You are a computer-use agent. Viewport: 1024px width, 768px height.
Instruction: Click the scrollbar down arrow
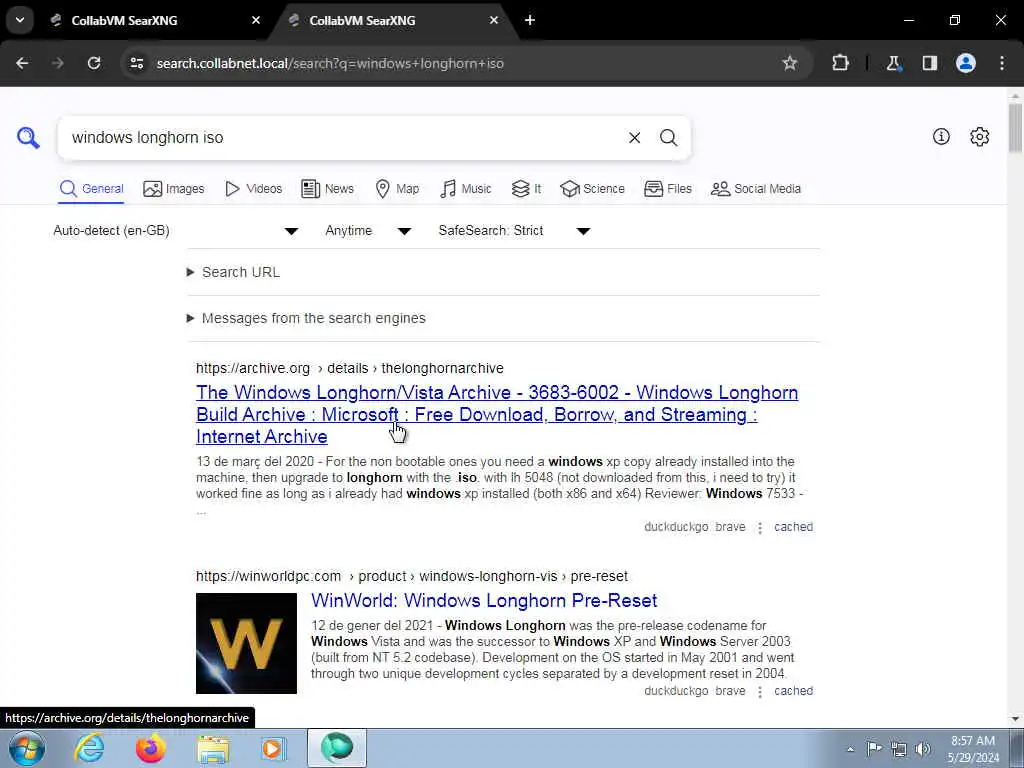1015,718
